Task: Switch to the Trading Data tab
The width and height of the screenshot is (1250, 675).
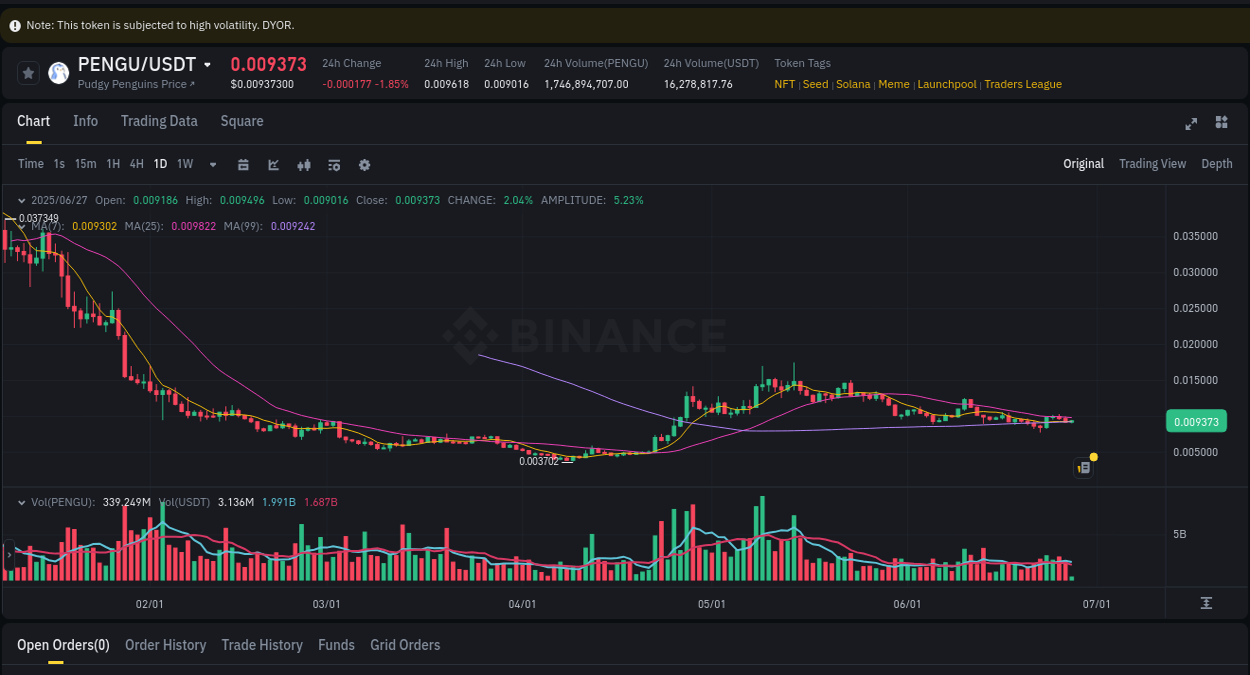Action: point(159,121)
